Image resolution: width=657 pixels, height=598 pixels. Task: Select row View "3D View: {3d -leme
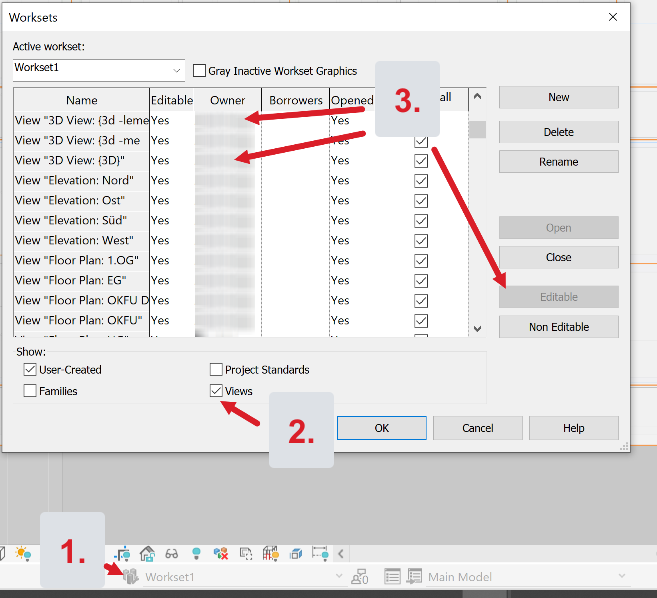82,121
